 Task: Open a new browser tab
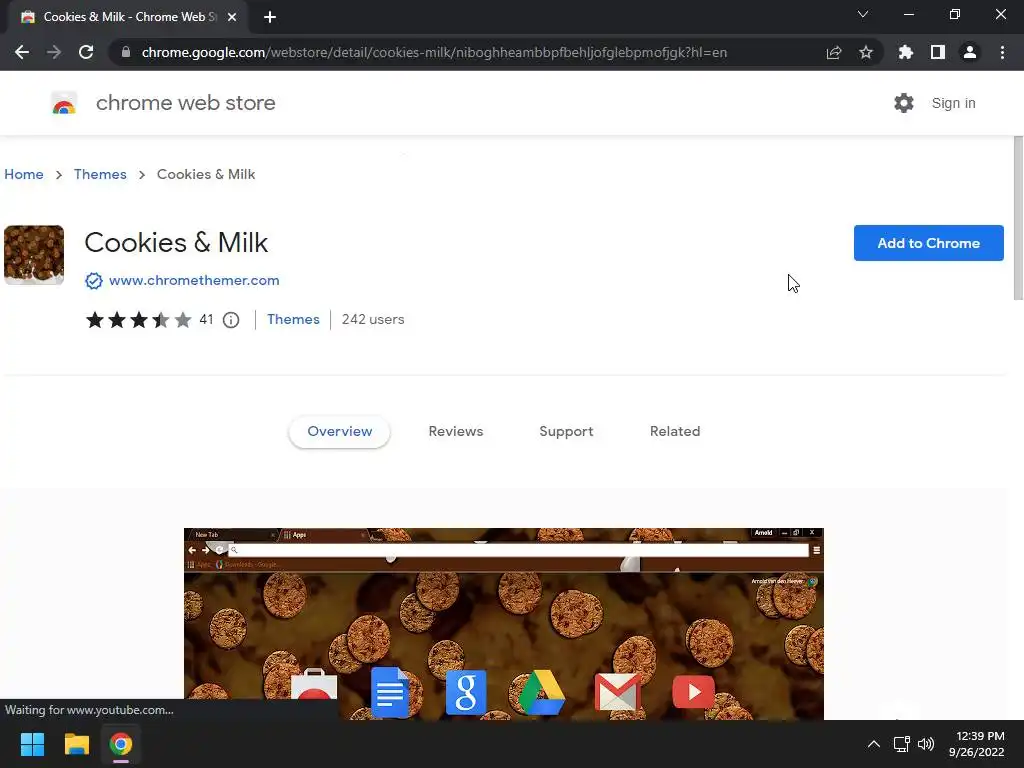270,17
